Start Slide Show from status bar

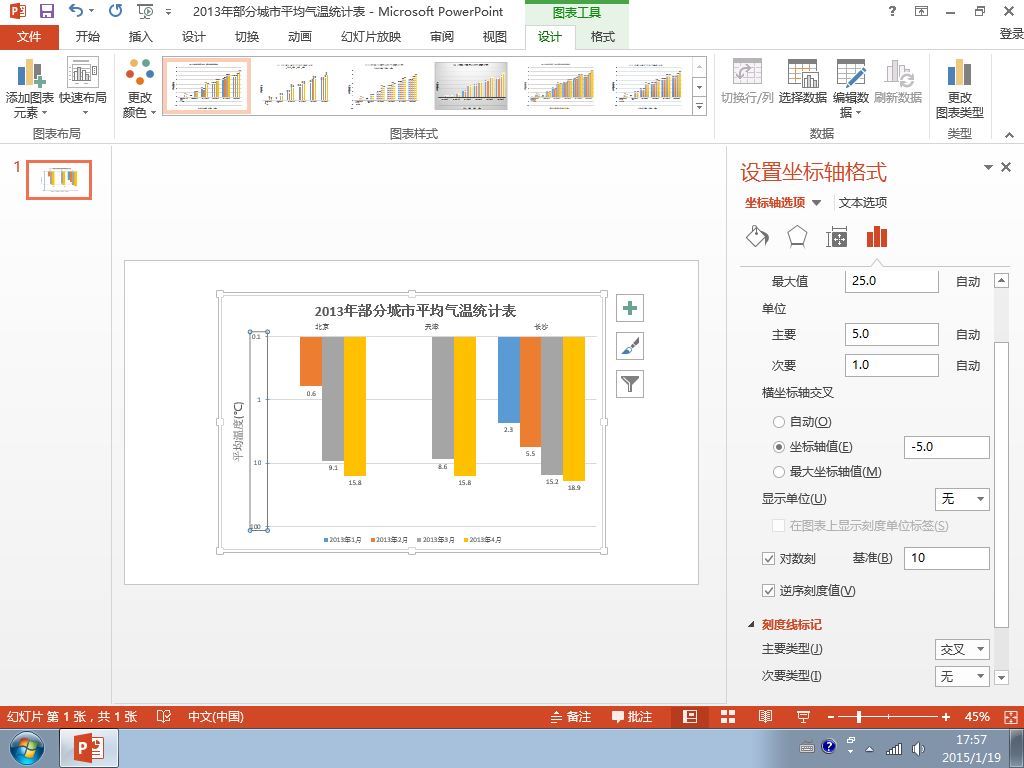(x=803, y=716)
